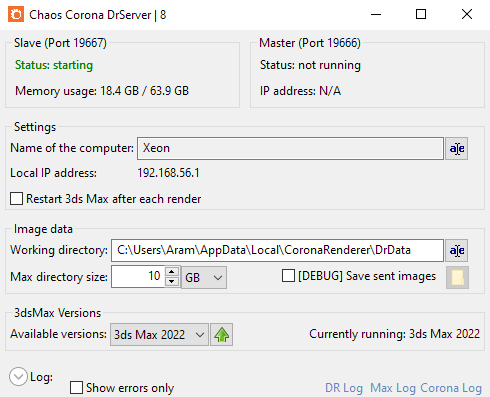
Task: Maximize the DrServer window
Action: (x=421, y=14)
